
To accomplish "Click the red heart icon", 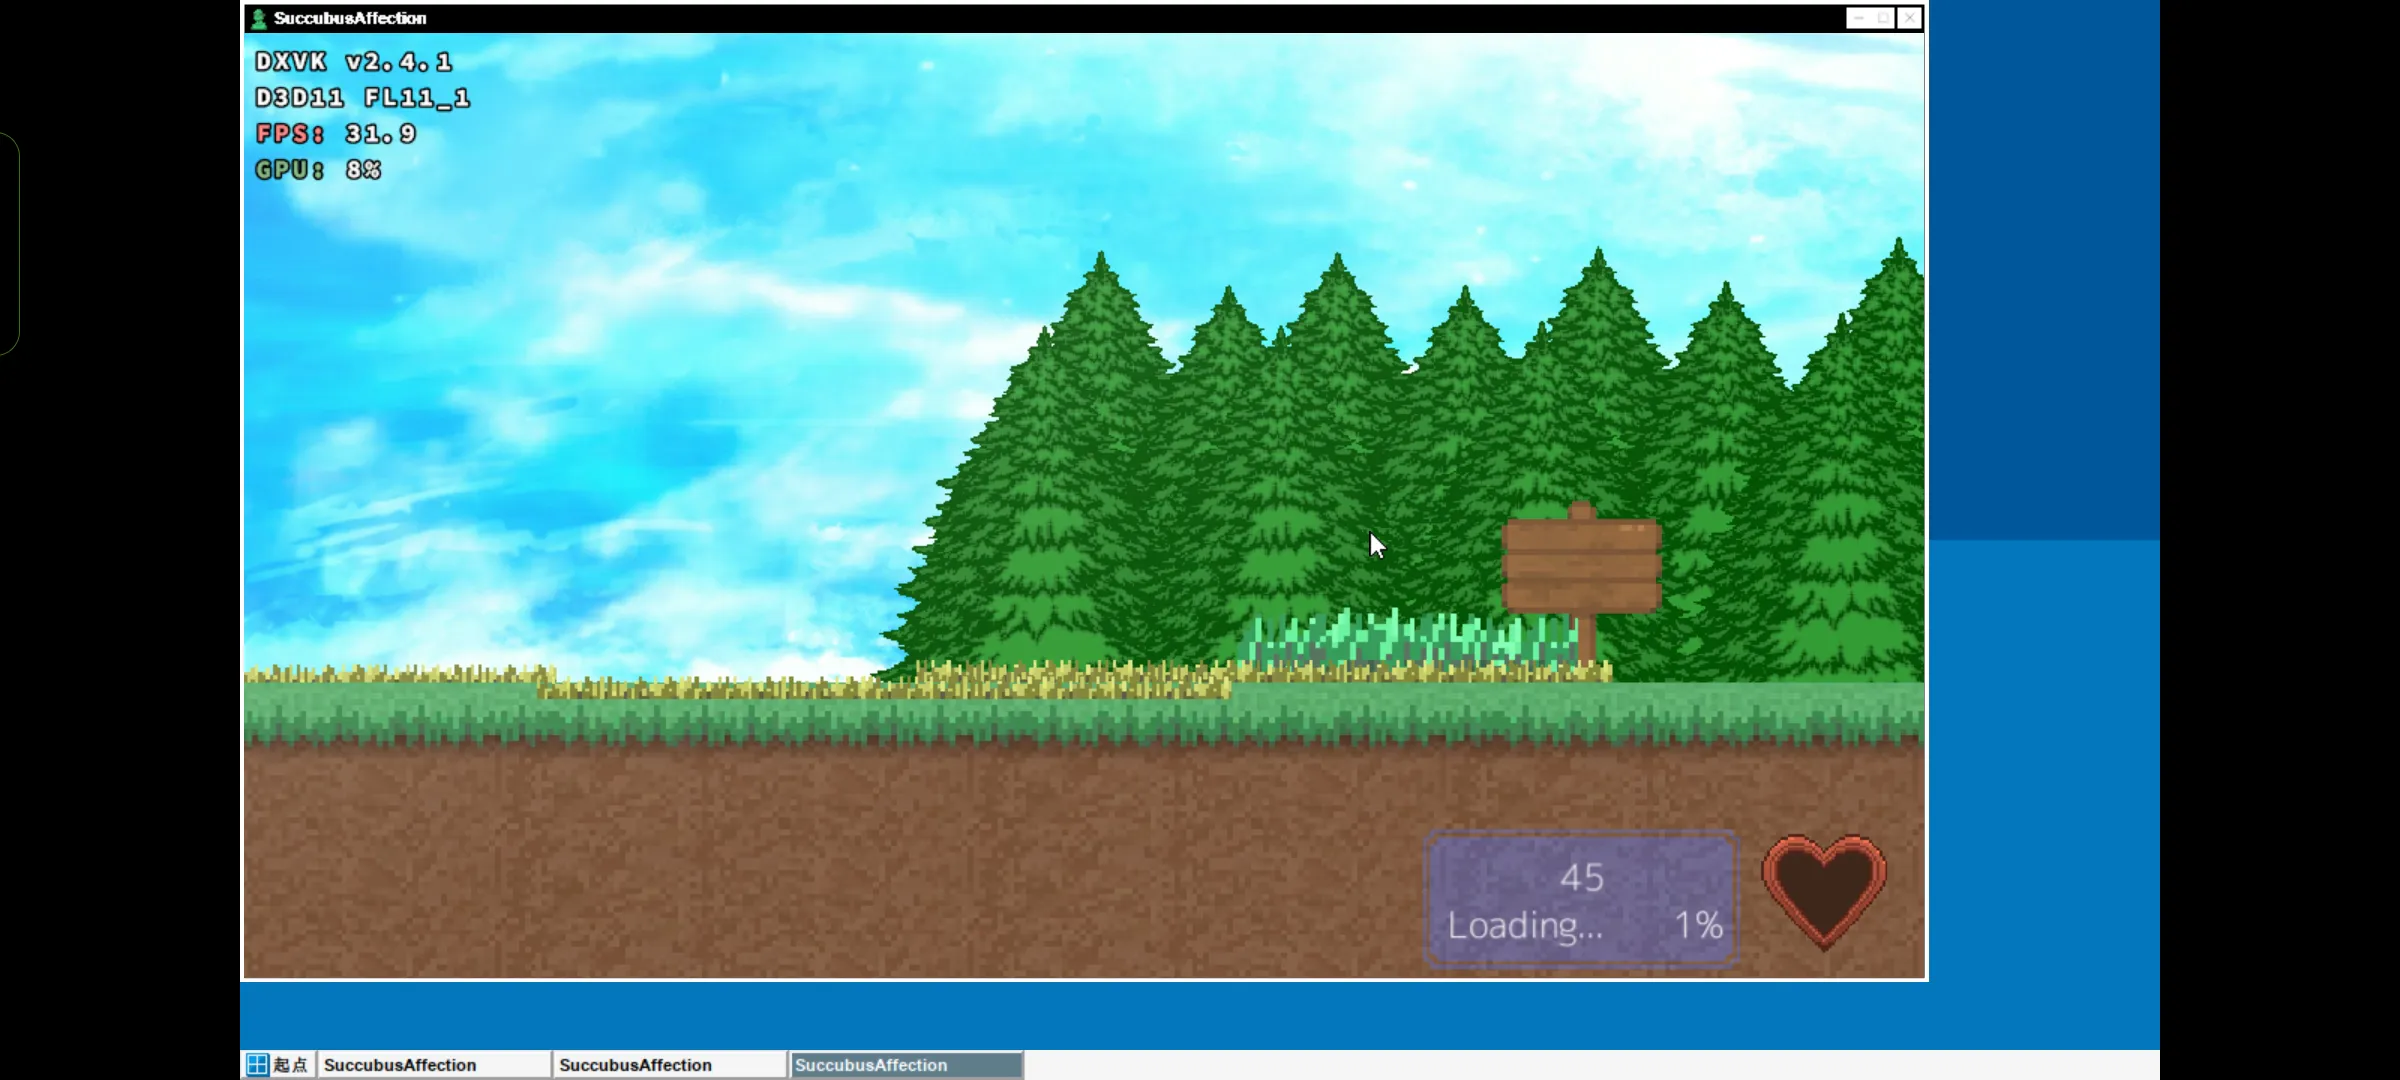I will pyautogui.click(x=1824, y=887).
